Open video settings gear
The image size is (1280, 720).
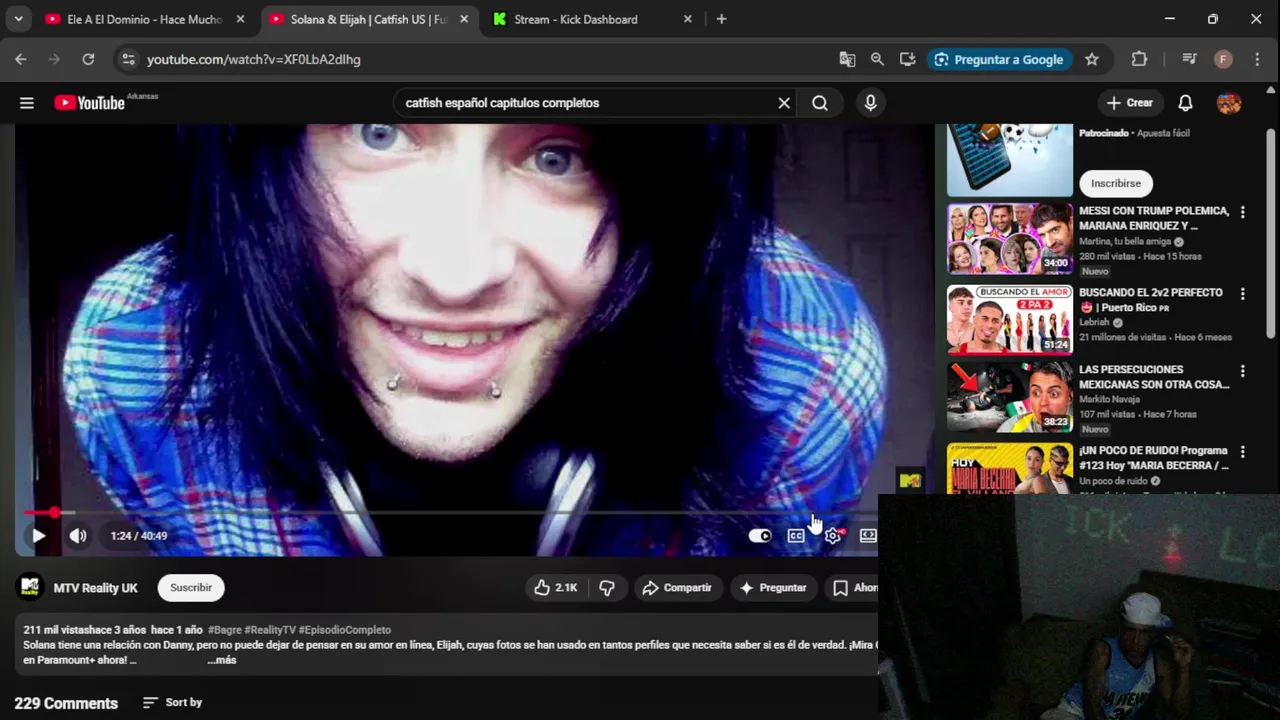(x=833, y=536)
